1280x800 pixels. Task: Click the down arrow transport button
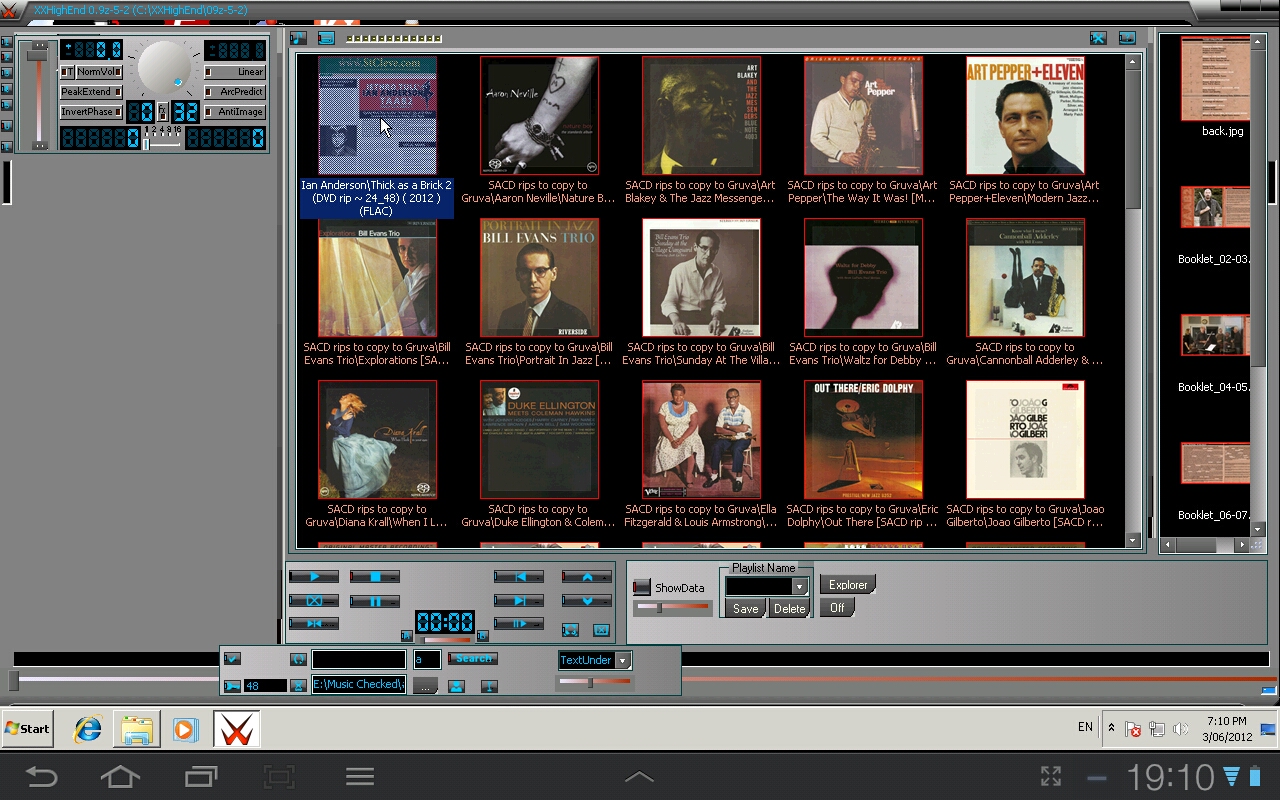tap(587, 601)
